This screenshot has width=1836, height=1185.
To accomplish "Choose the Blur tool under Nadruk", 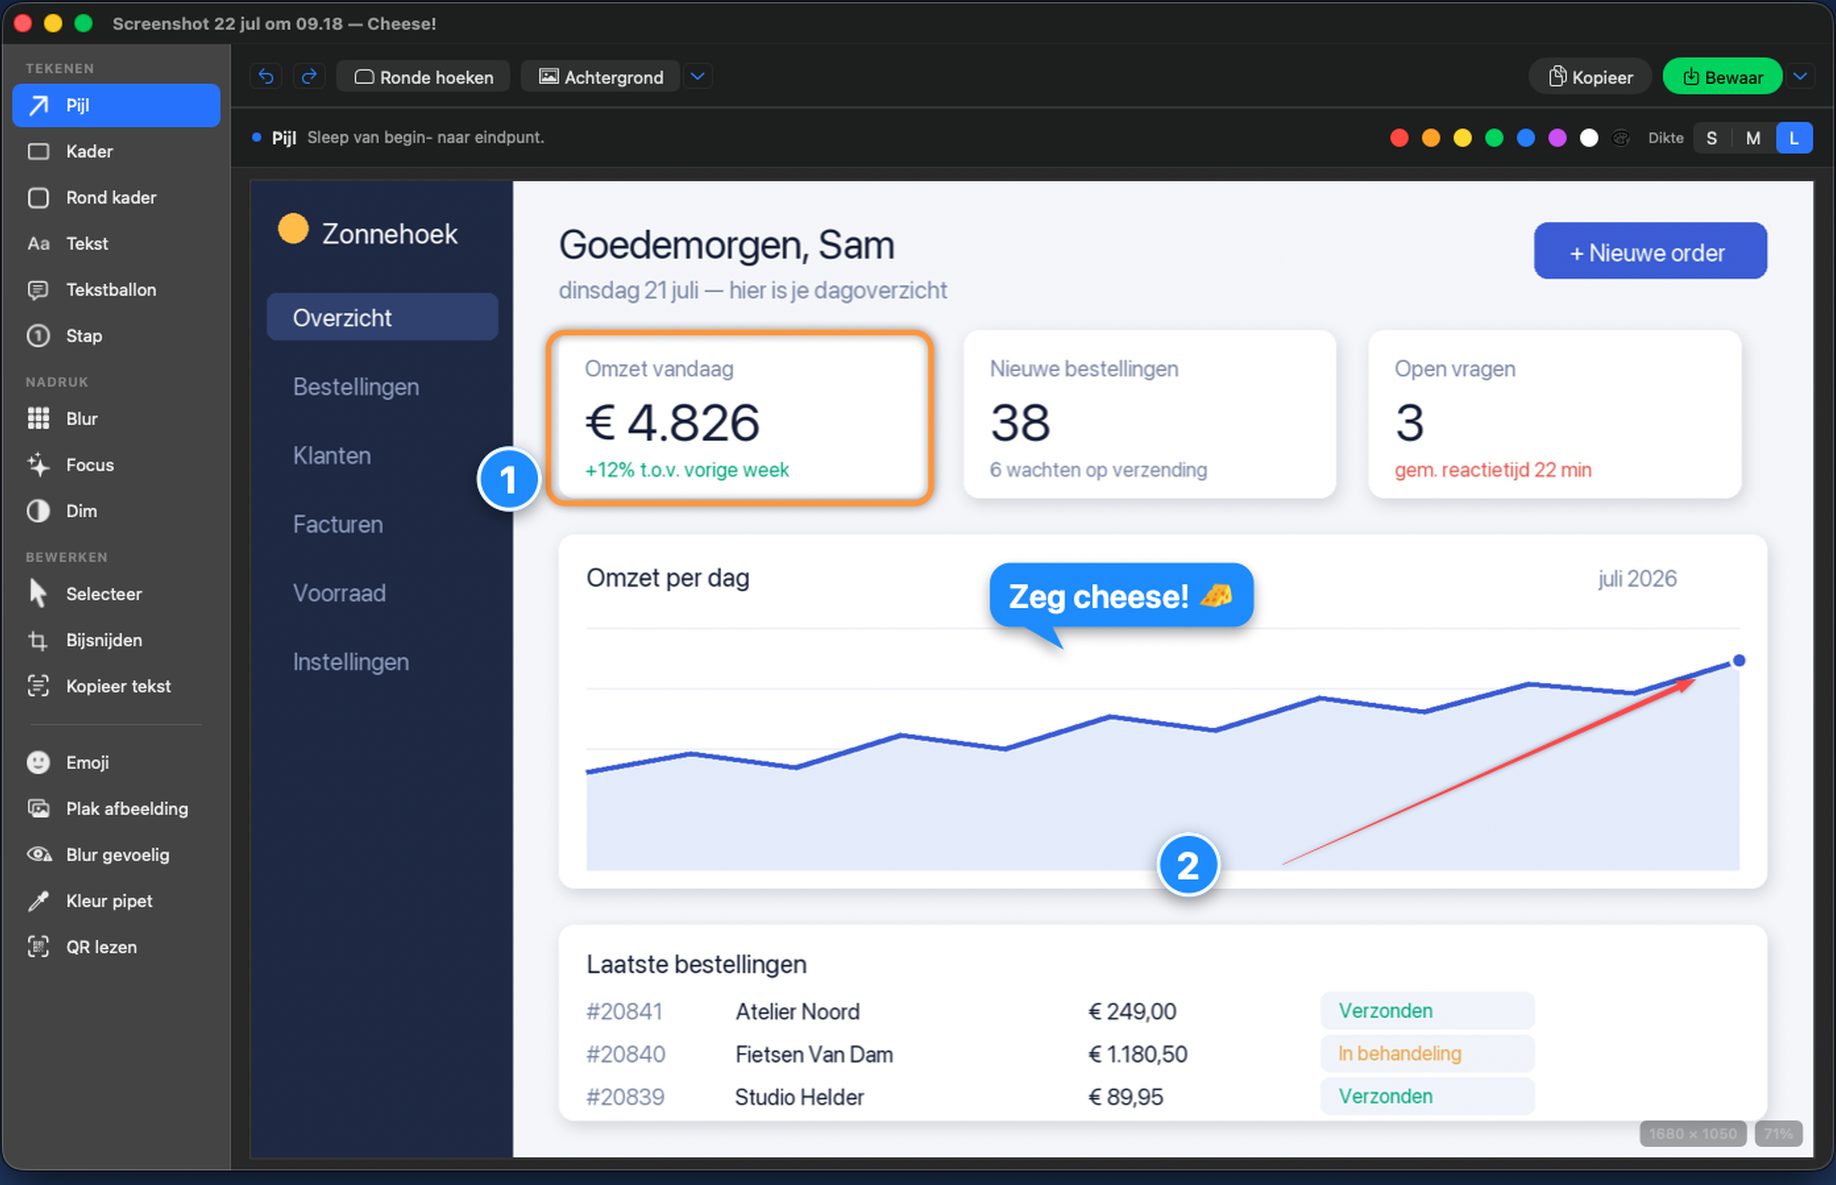I will click(x=116, y=418).
